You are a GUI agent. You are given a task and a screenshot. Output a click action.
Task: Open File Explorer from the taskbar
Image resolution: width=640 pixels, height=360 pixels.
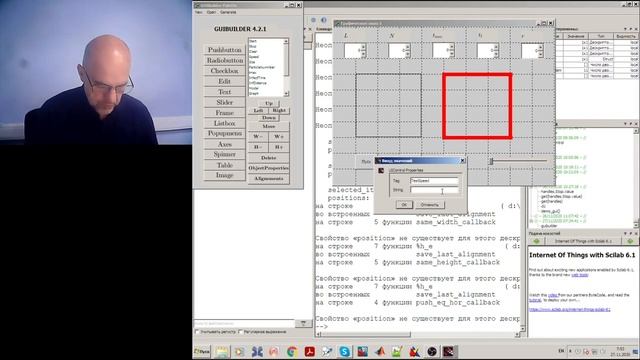click(222, 351)
